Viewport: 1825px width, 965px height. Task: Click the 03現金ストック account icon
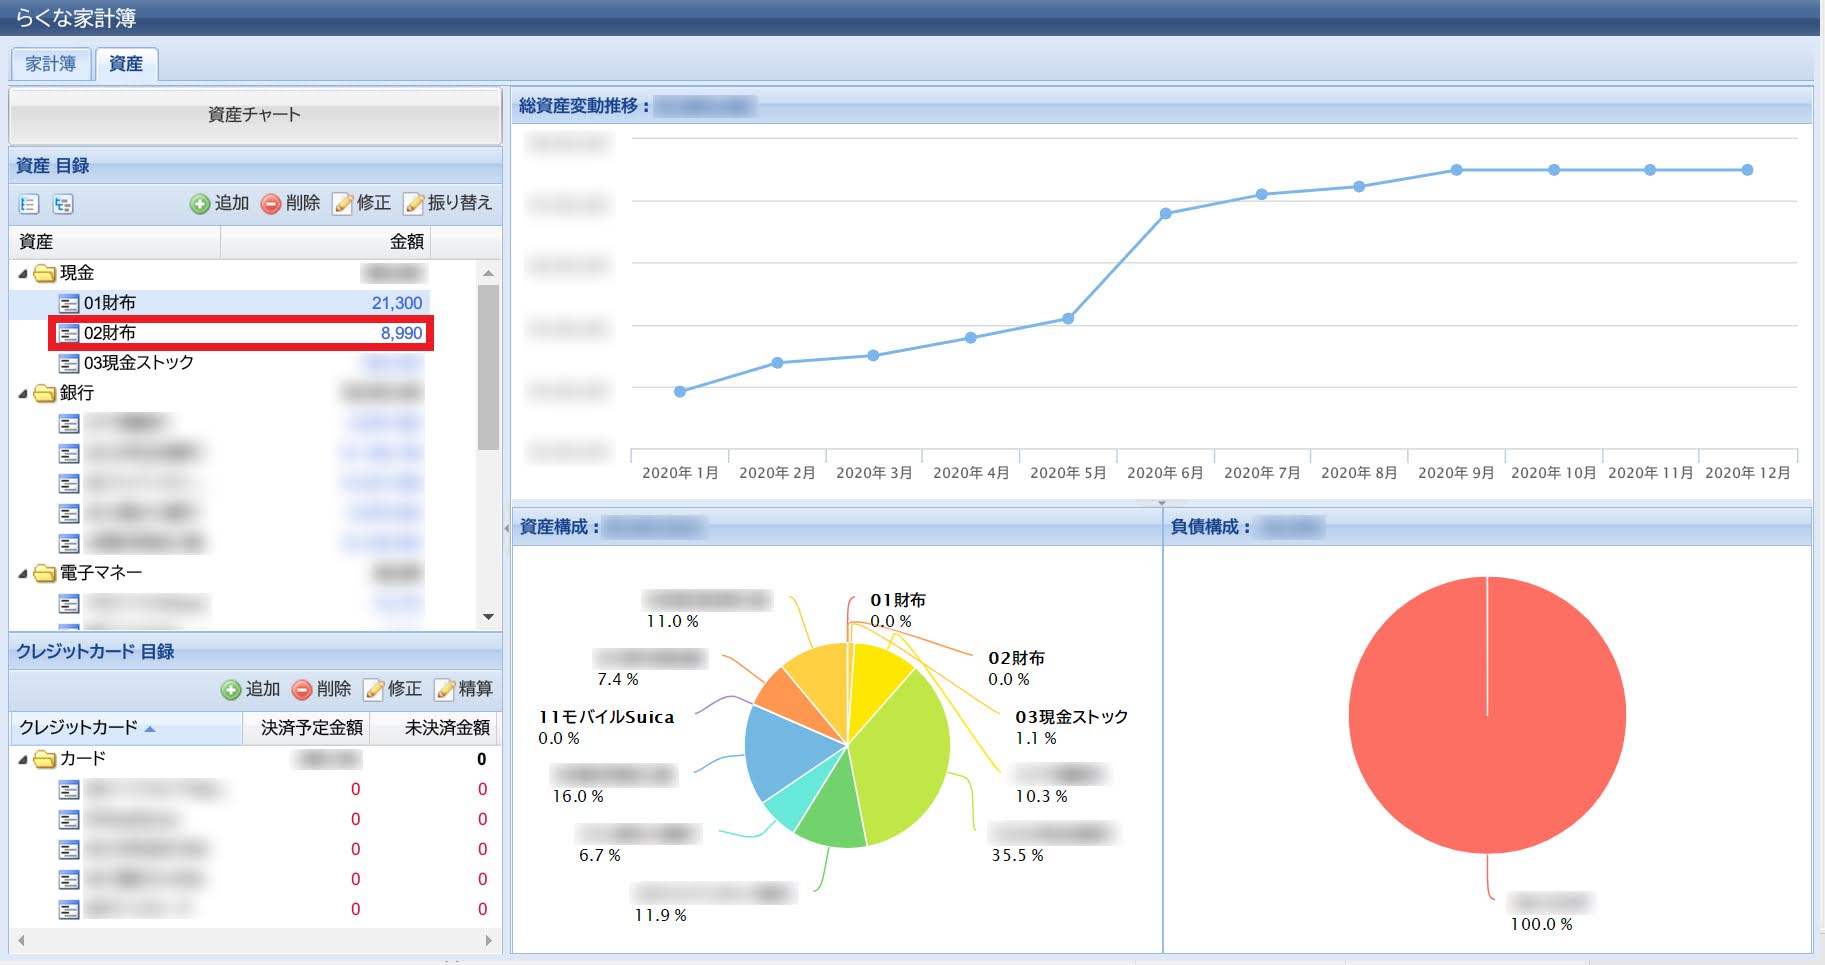(69, 363)
